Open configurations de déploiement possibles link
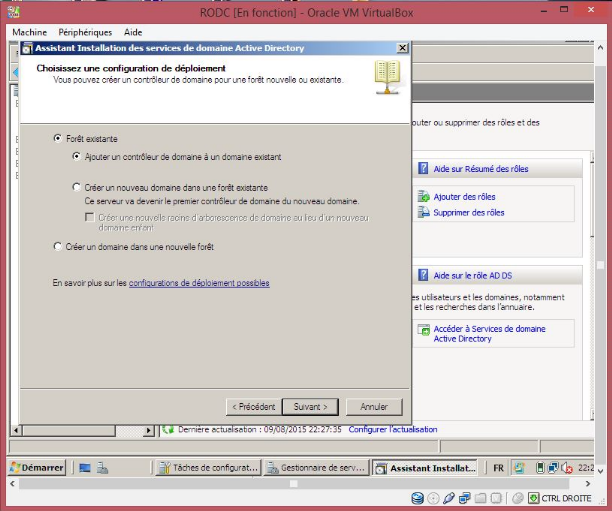 199,283
